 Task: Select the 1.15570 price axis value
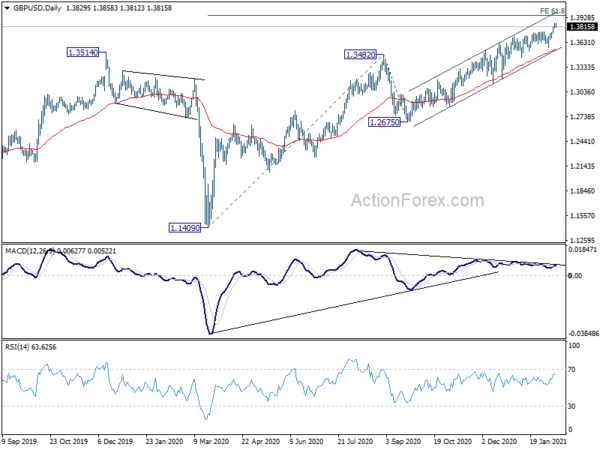582,216
